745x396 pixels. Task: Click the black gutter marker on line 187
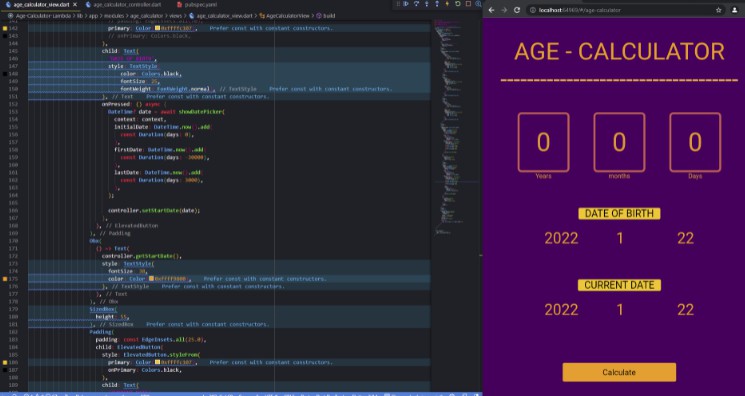5,370
